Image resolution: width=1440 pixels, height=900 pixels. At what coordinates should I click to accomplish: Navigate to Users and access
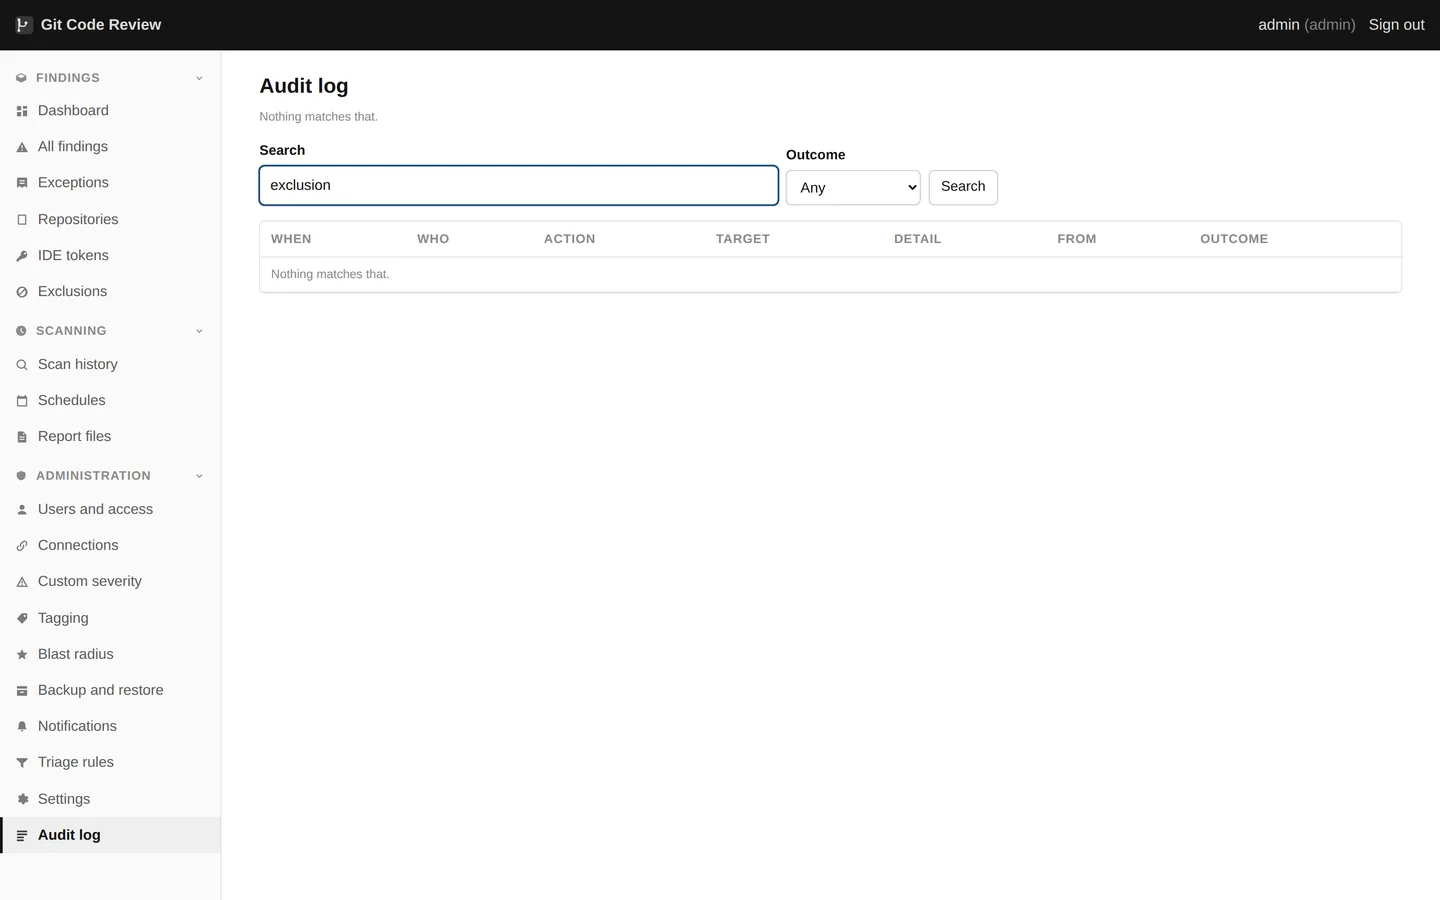110,510
